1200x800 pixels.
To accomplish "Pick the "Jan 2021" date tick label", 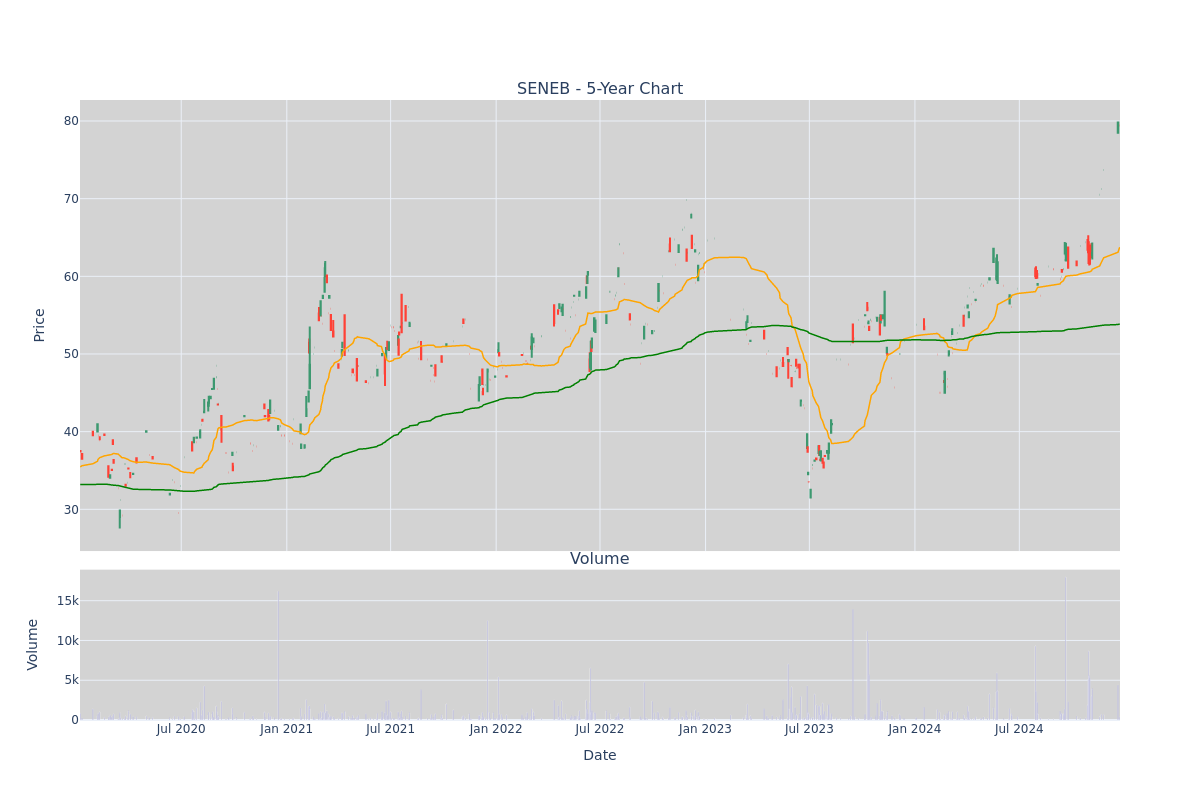I will tap(286, 729).
